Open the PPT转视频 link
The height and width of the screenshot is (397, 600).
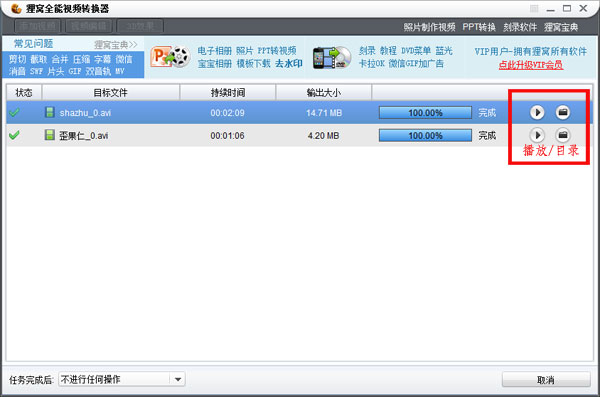click(277, 51)
